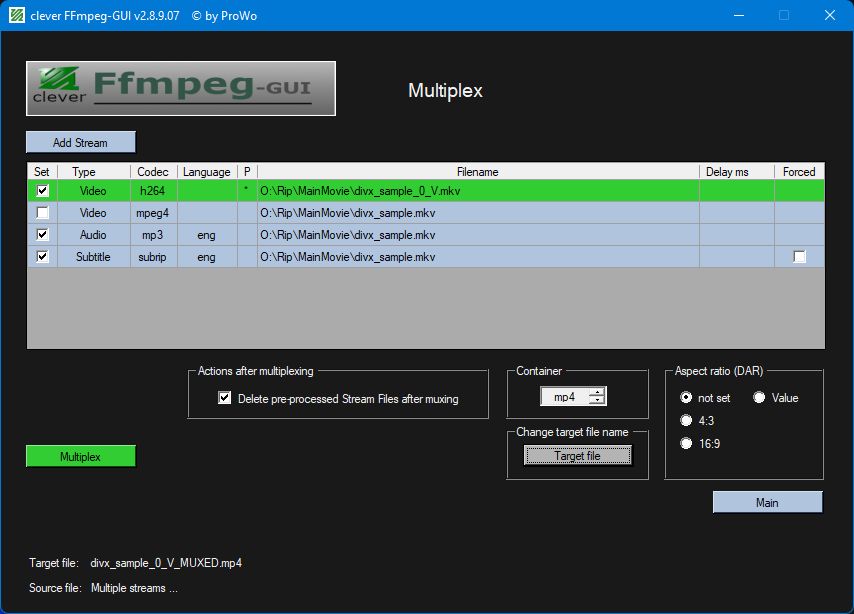Click the app icon in title bar
This screenshot has height=614, width=854.
(x=16, y=15)
